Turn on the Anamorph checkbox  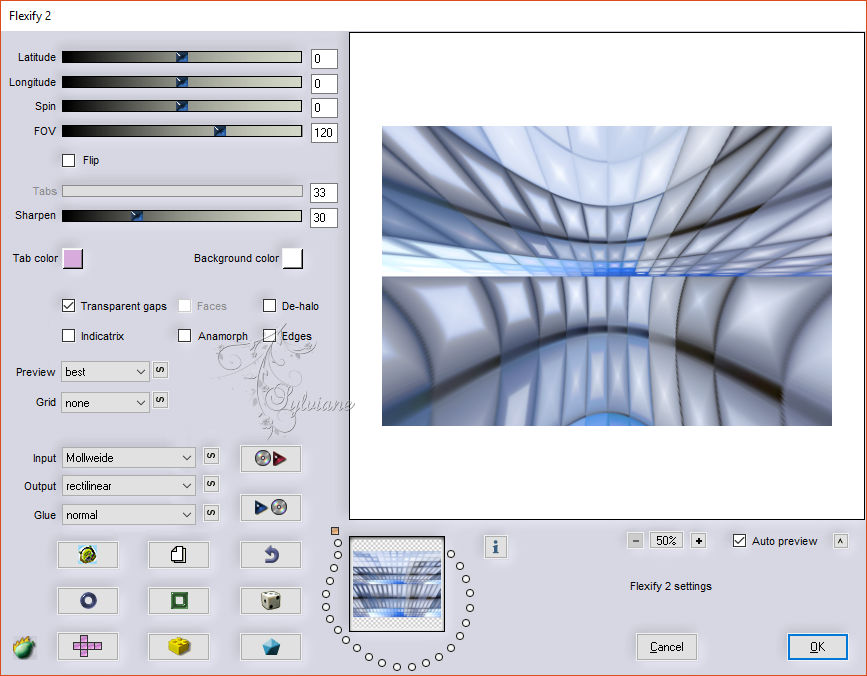click(x=185, y=336)
